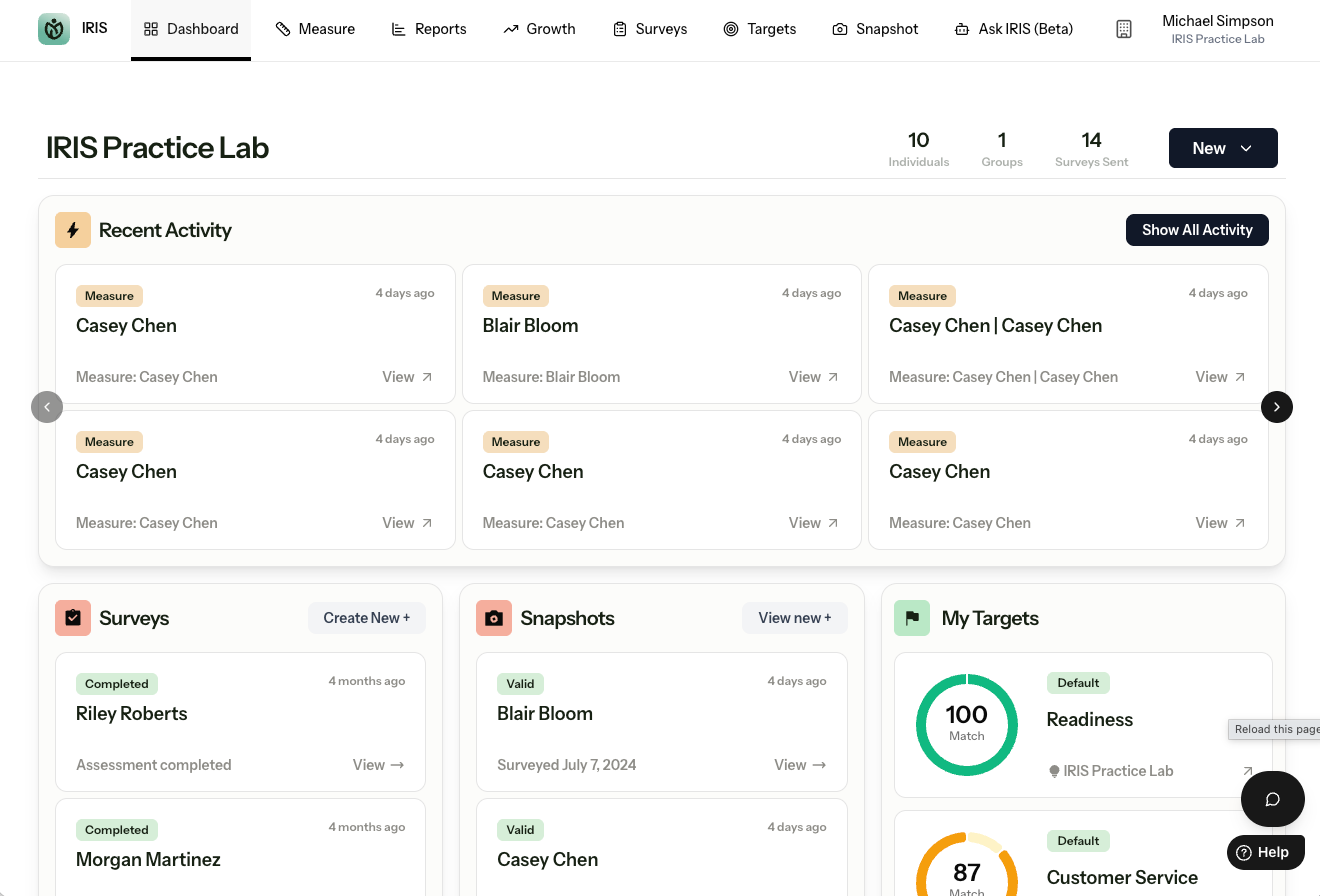1320x896 pixels.
Task: Expand the New dropdown button
Action: pyautogui.click(x=1223, y=148)
